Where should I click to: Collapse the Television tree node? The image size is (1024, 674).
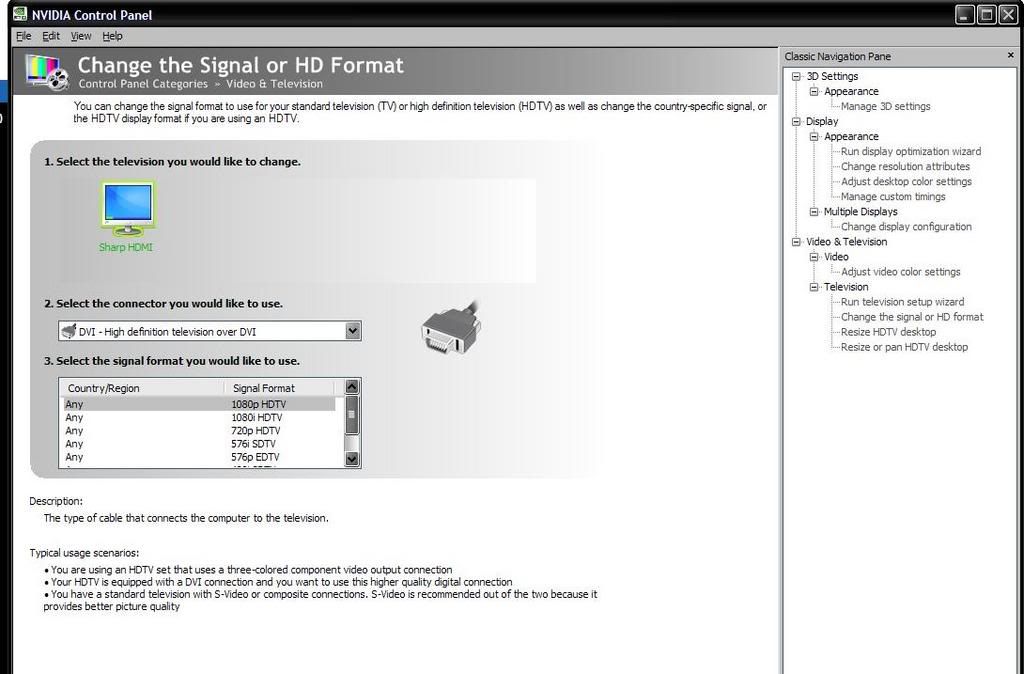814,287
